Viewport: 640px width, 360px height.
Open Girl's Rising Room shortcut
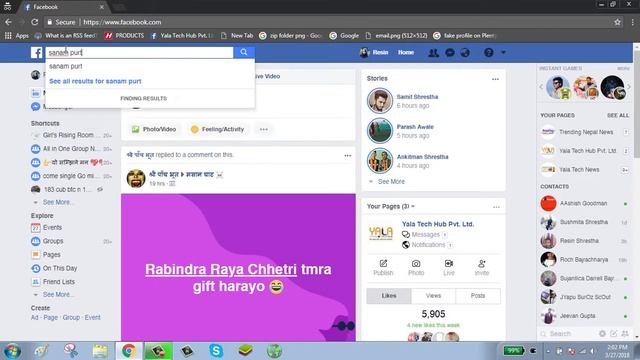(x=71, y=135)
